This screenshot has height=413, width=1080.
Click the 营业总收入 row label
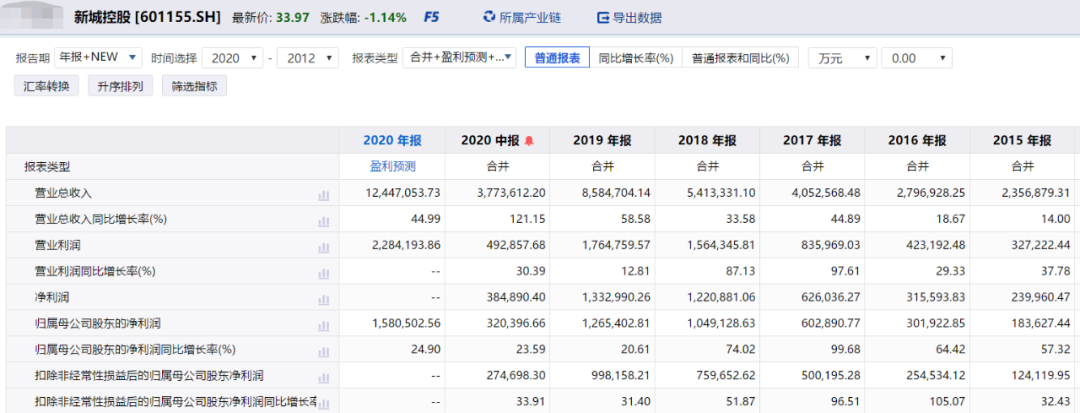pos(63,195)
